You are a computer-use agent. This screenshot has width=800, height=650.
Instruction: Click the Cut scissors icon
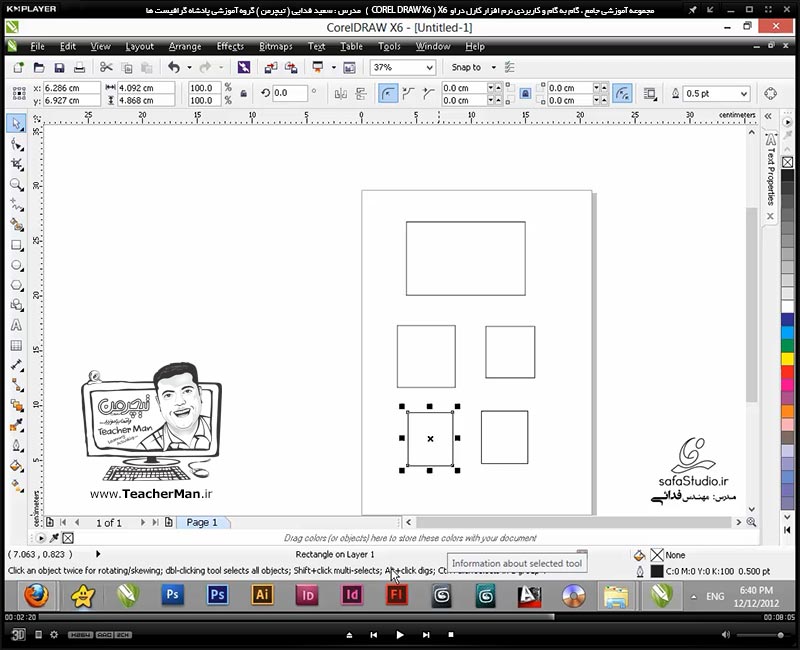pos(106,67)
